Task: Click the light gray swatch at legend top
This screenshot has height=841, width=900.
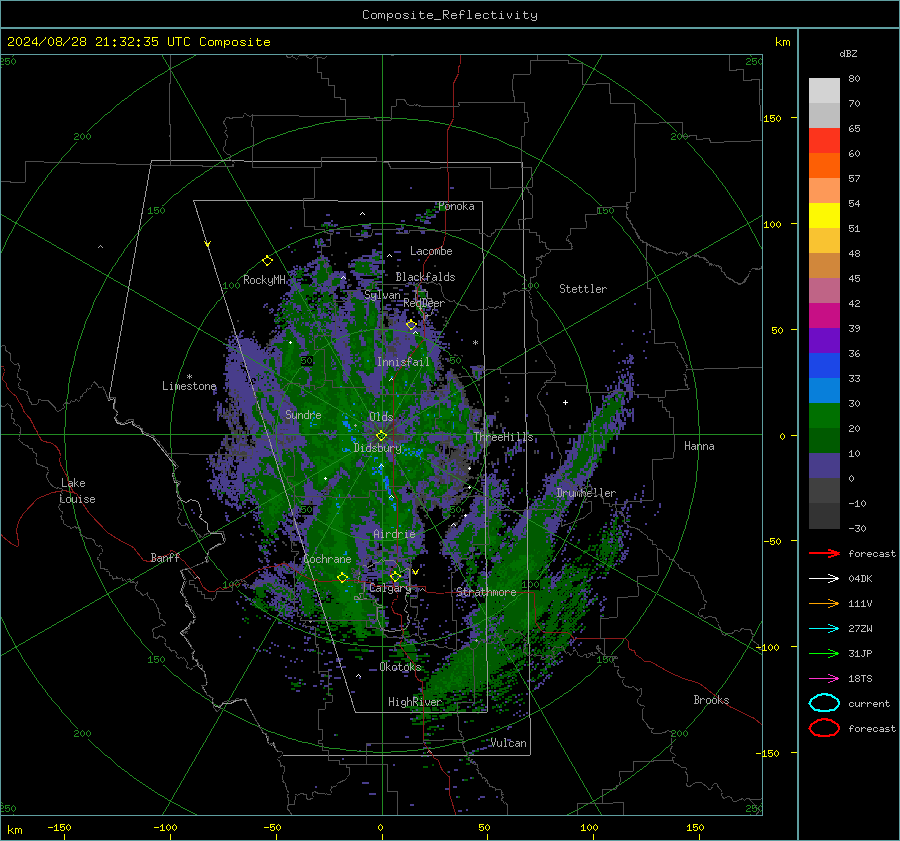Action: (x=824, y=90)
